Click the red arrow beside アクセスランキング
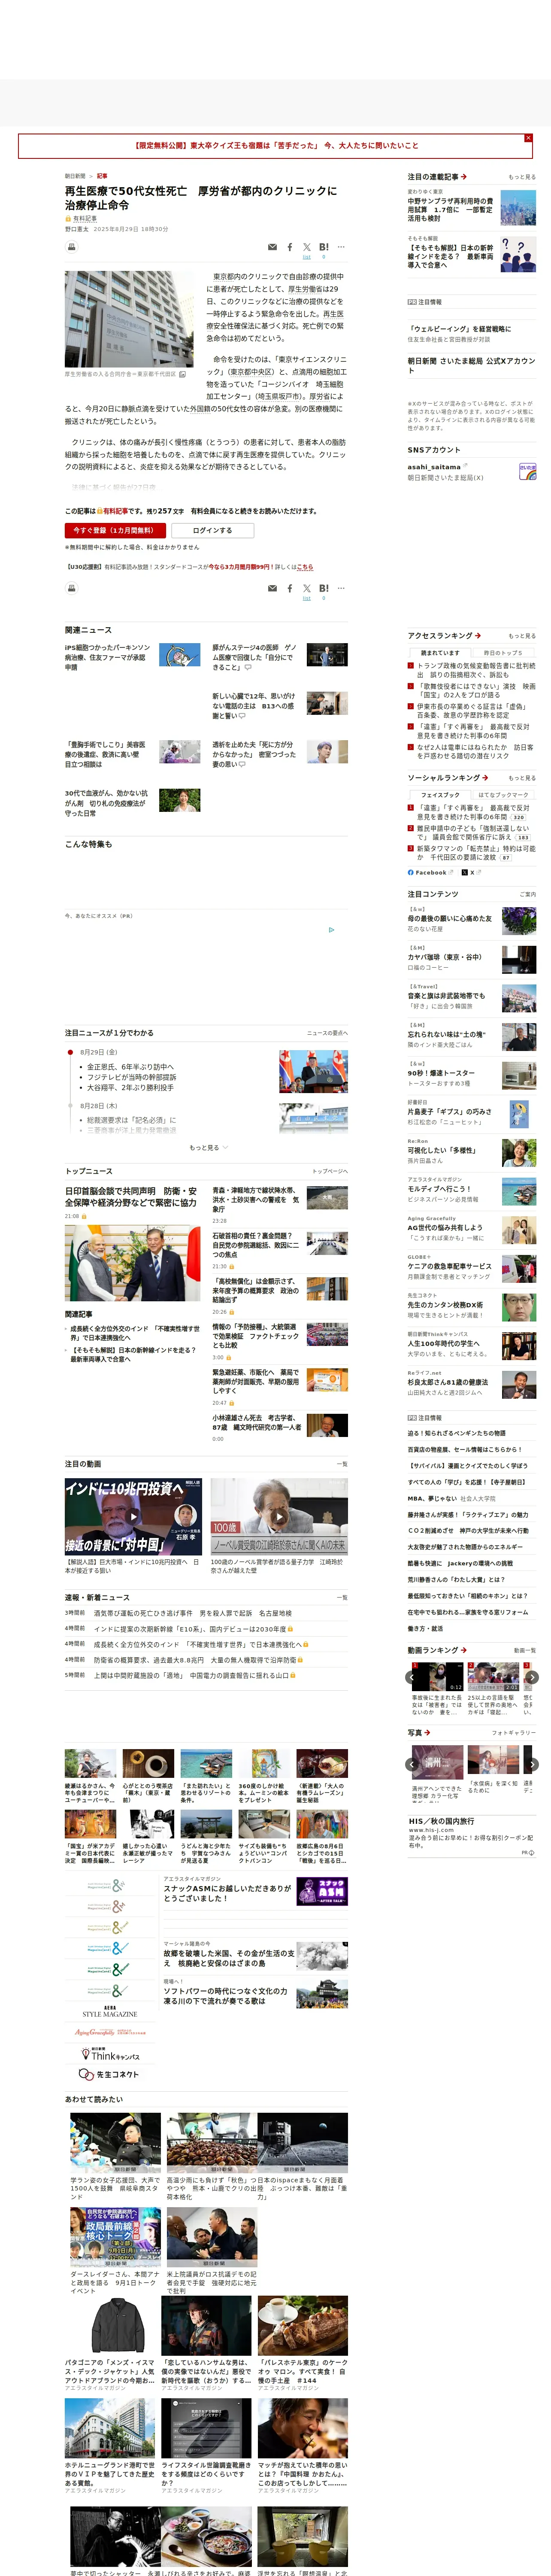The image size is (551, 2576). click(478, 636)
